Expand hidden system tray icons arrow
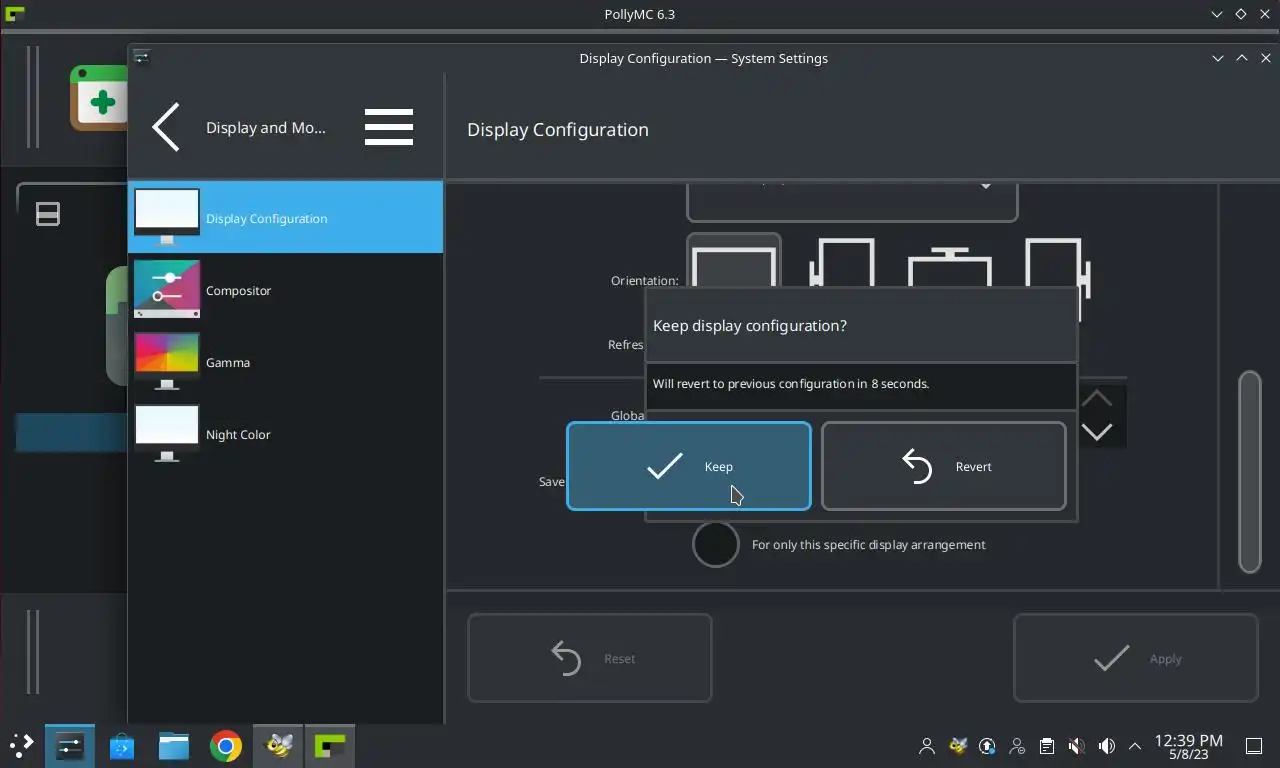This screenshot has width=1280, height=768. (1135, 746)
